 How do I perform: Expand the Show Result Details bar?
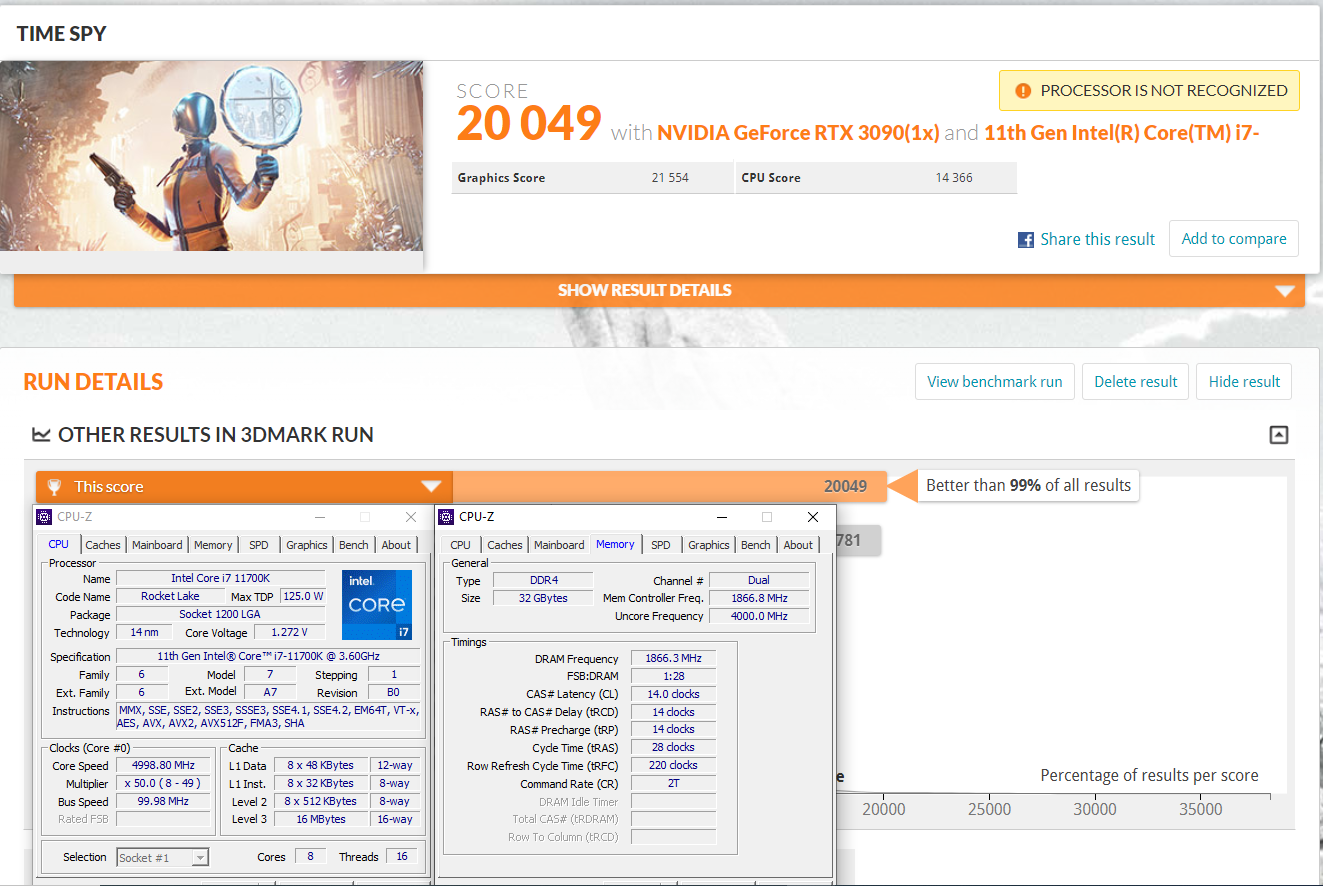pyautogui.click(x=659, y=290)
